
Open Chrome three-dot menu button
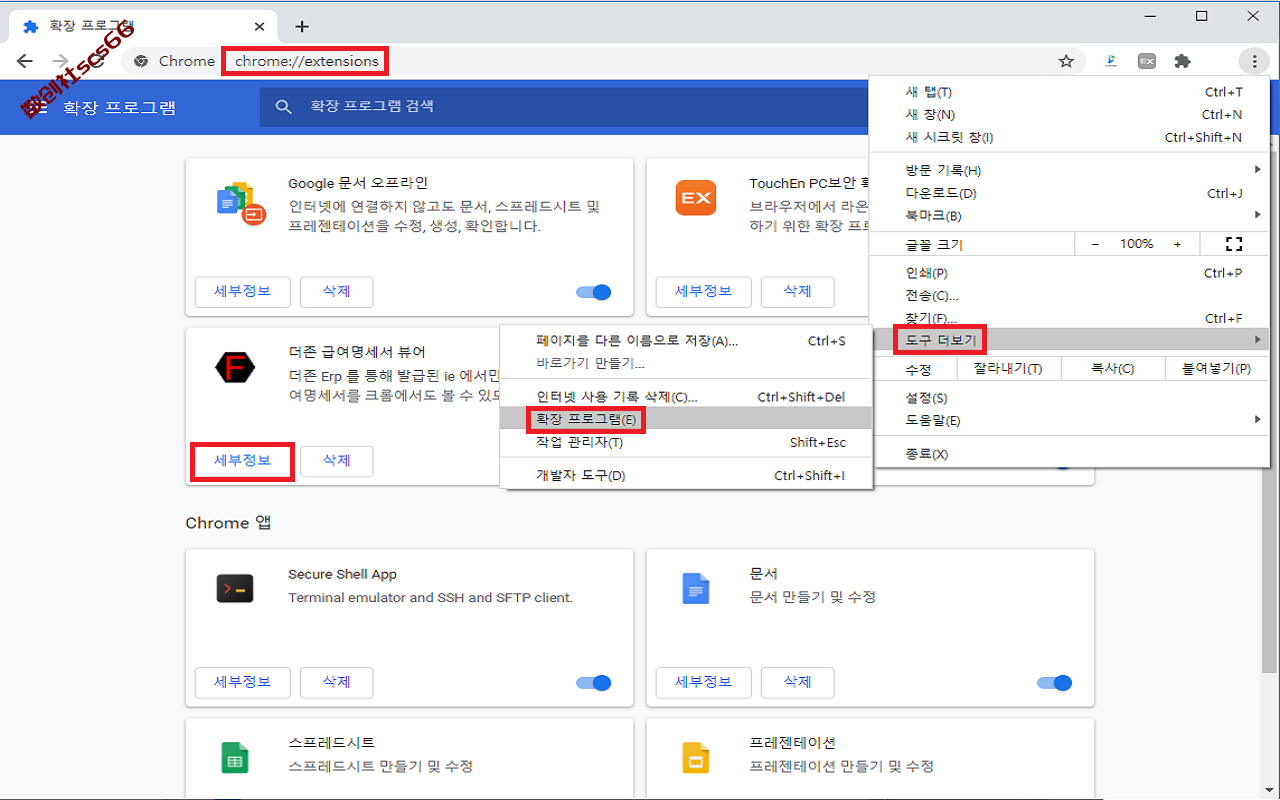1254,61
